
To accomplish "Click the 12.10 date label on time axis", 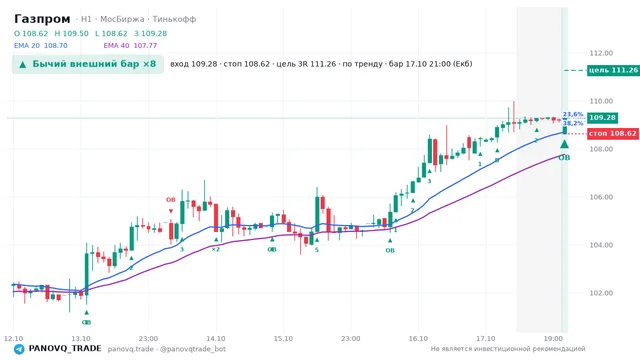I will 13,338.
